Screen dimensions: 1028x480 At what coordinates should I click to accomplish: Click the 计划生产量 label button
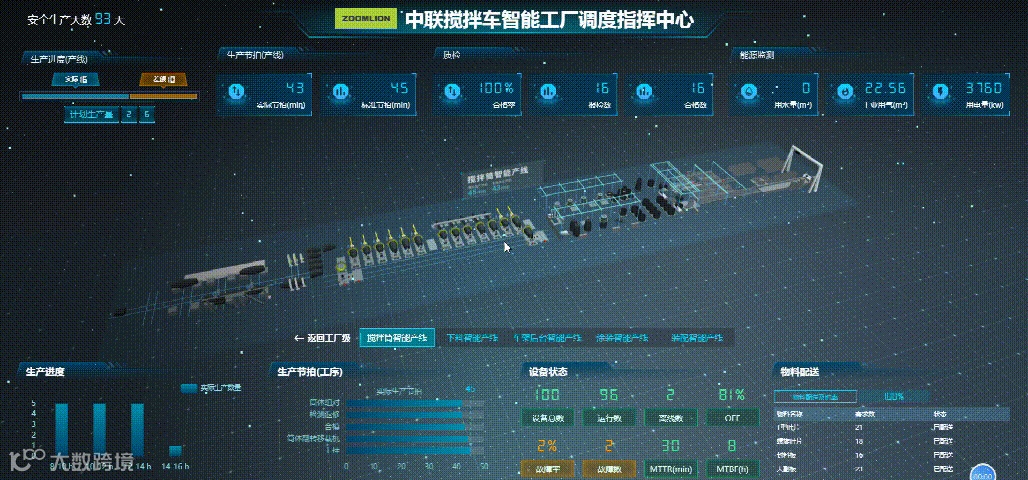coord(91,115)
